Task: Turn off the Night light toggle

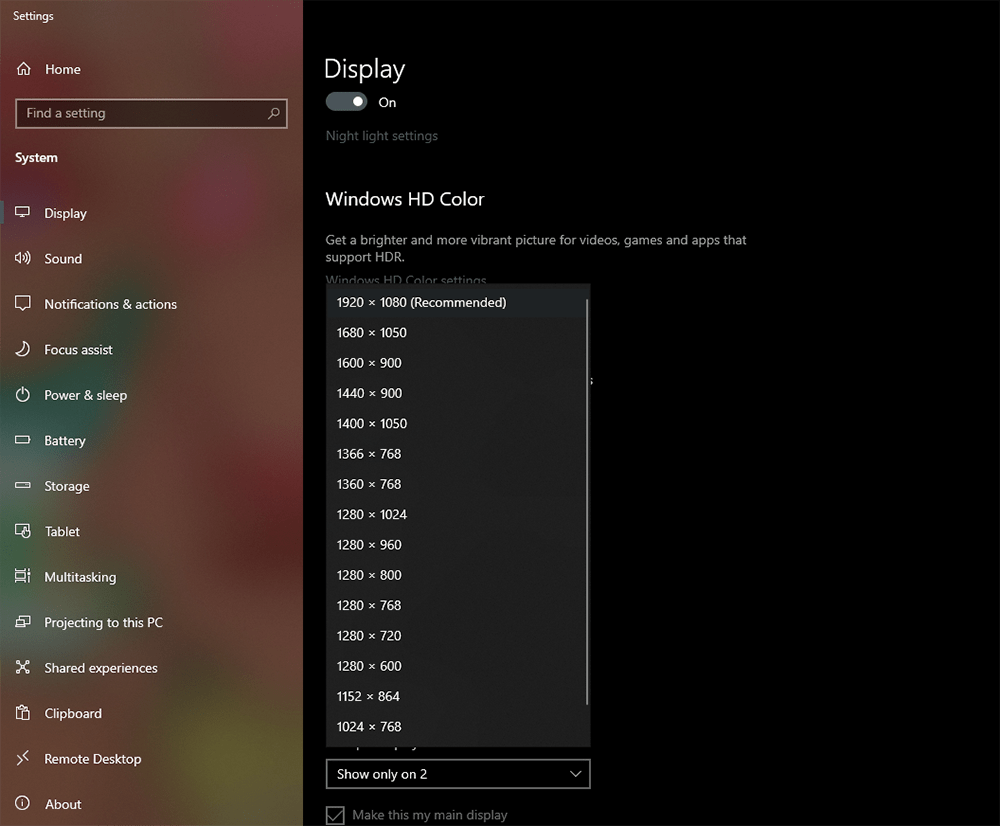Action: 346,101
